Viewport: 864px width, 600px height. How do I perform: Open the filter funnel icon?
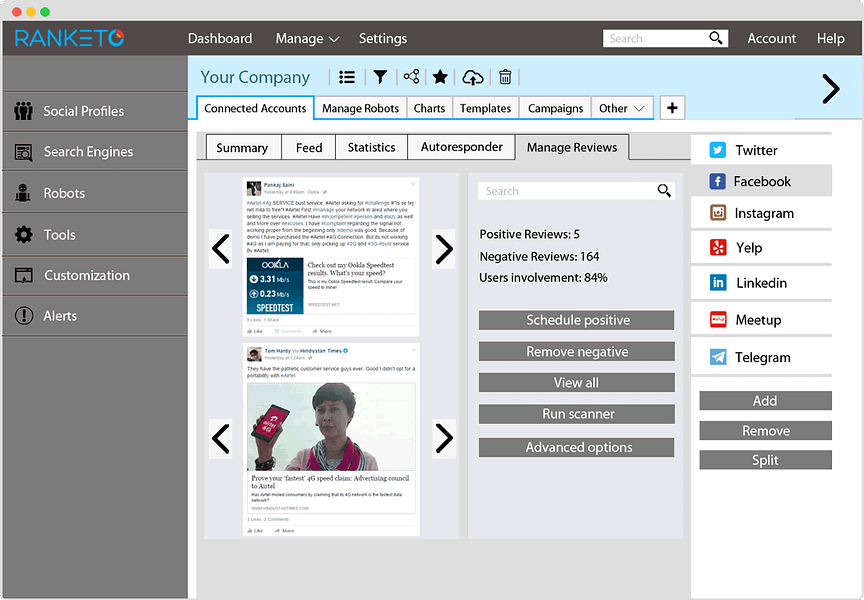(x=380, y=77)
